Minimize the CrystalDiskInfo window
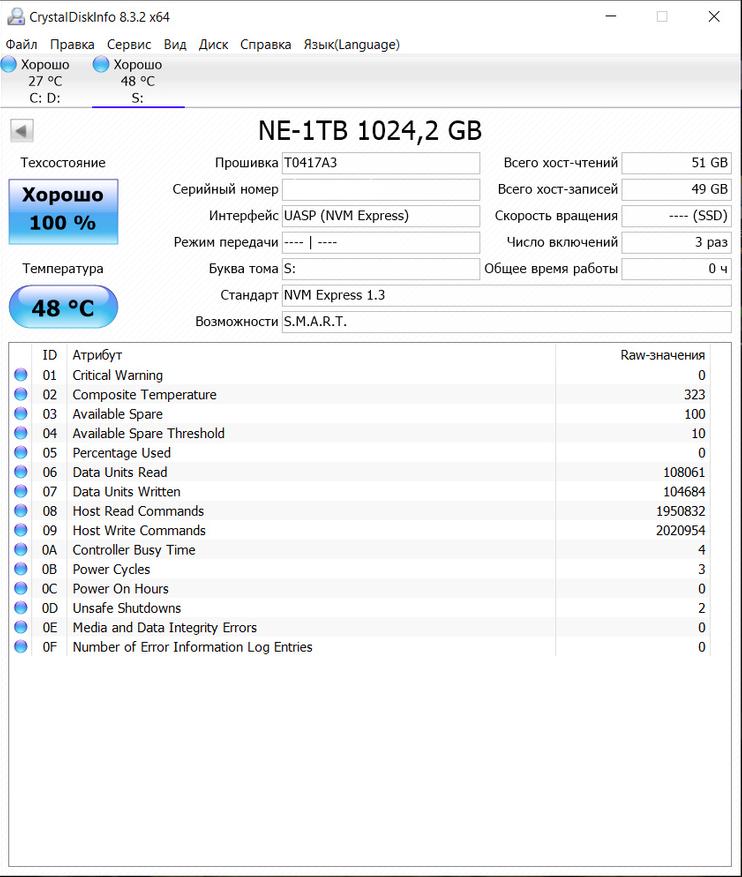742x877 pixels. tap(611, 16)
